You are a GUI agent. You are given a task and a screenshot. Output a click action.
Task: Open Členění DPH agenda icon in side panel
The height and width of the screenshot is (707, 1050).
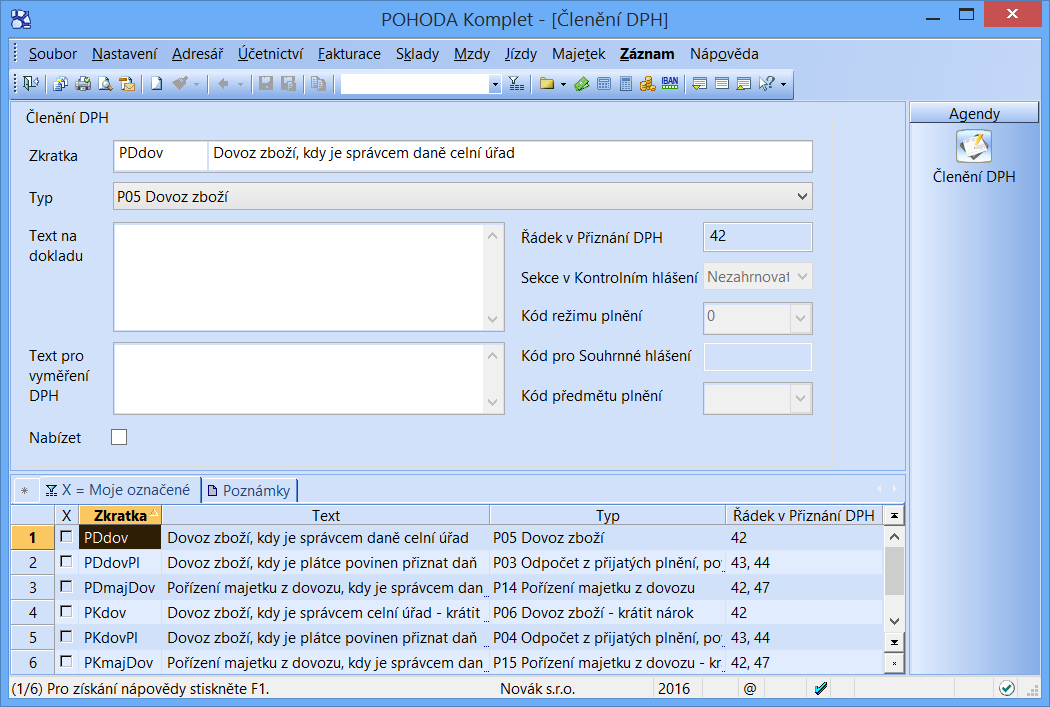pos(974,147)
